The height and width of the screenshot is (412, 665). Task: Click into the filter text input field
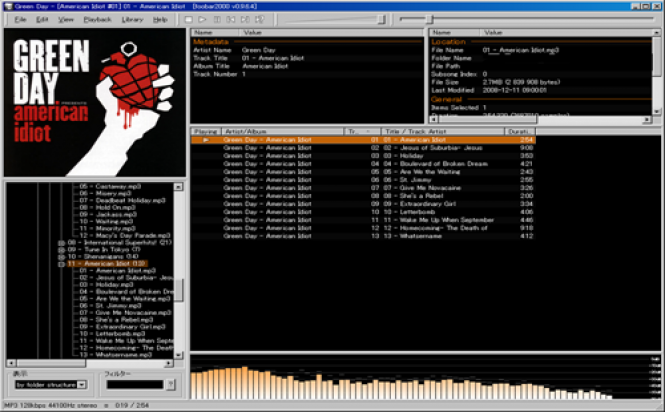135,384
